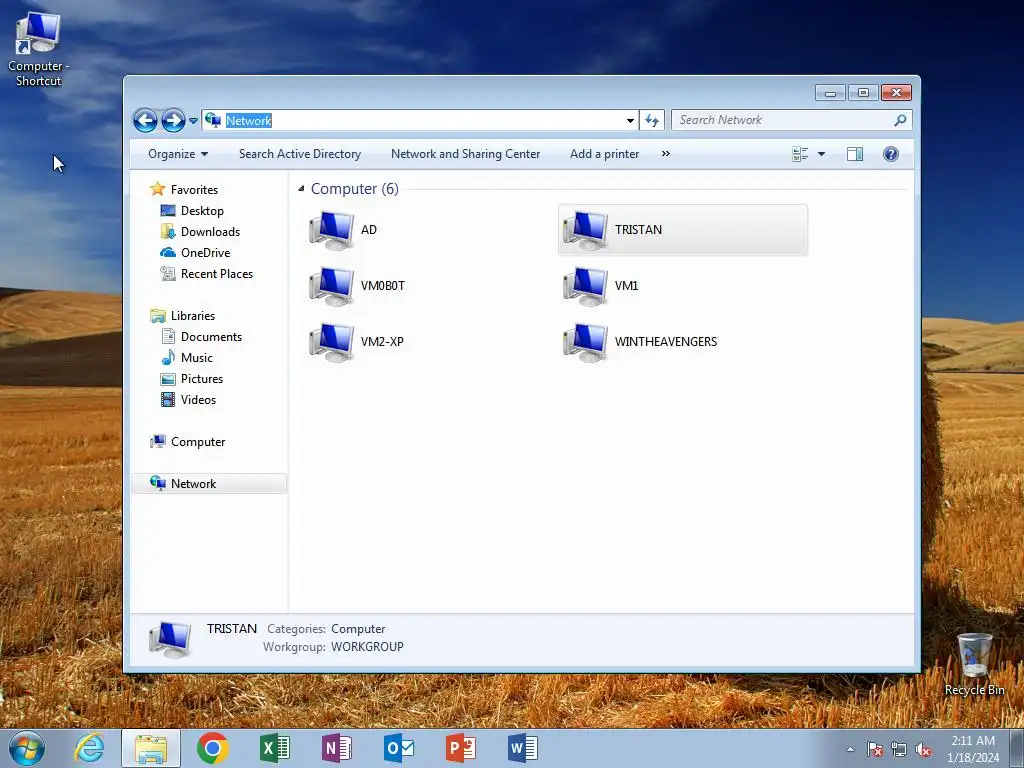Open Recent Places

point(216,274)
